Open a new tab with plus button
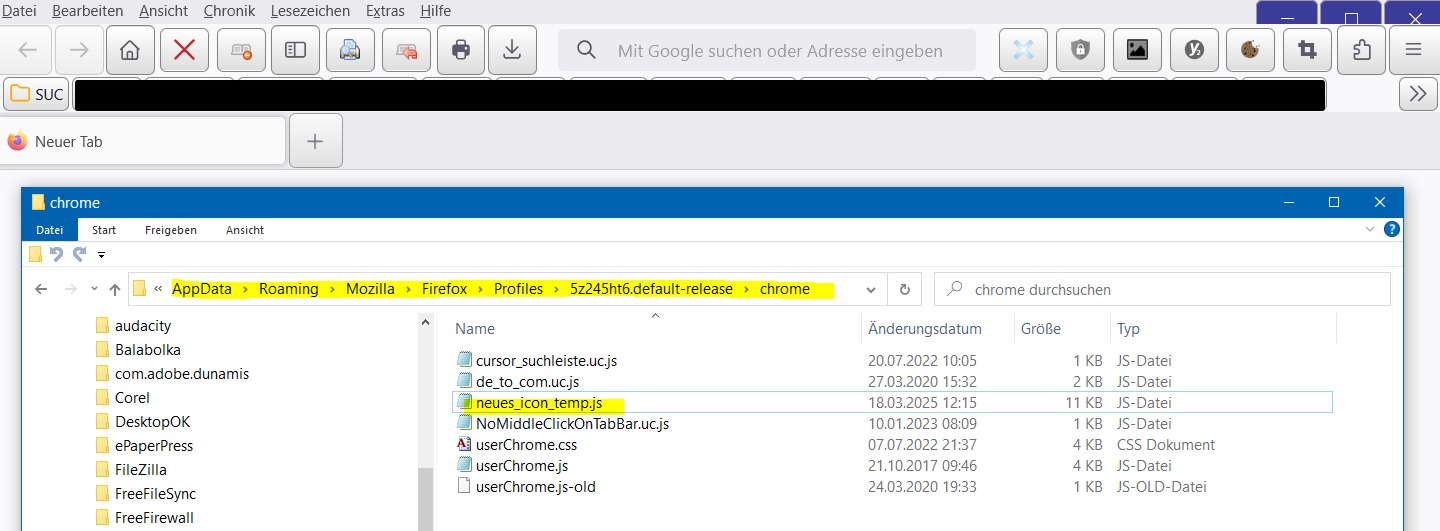Viewport: 1440px width, 531px height. [x=315, y=141]
